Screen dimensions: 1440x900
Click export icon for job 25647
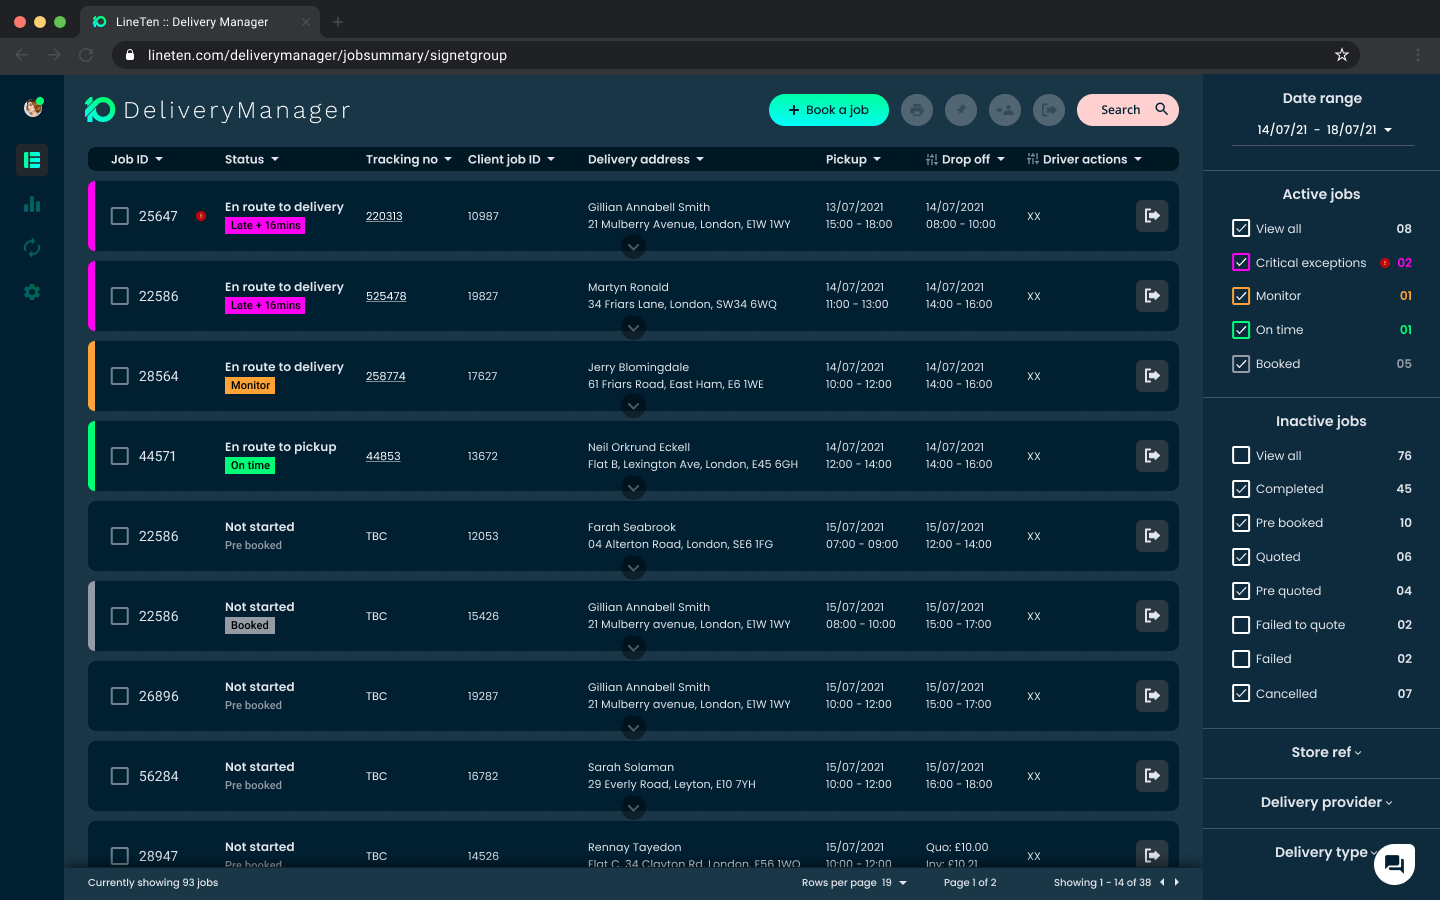(x=1152, y=216)
